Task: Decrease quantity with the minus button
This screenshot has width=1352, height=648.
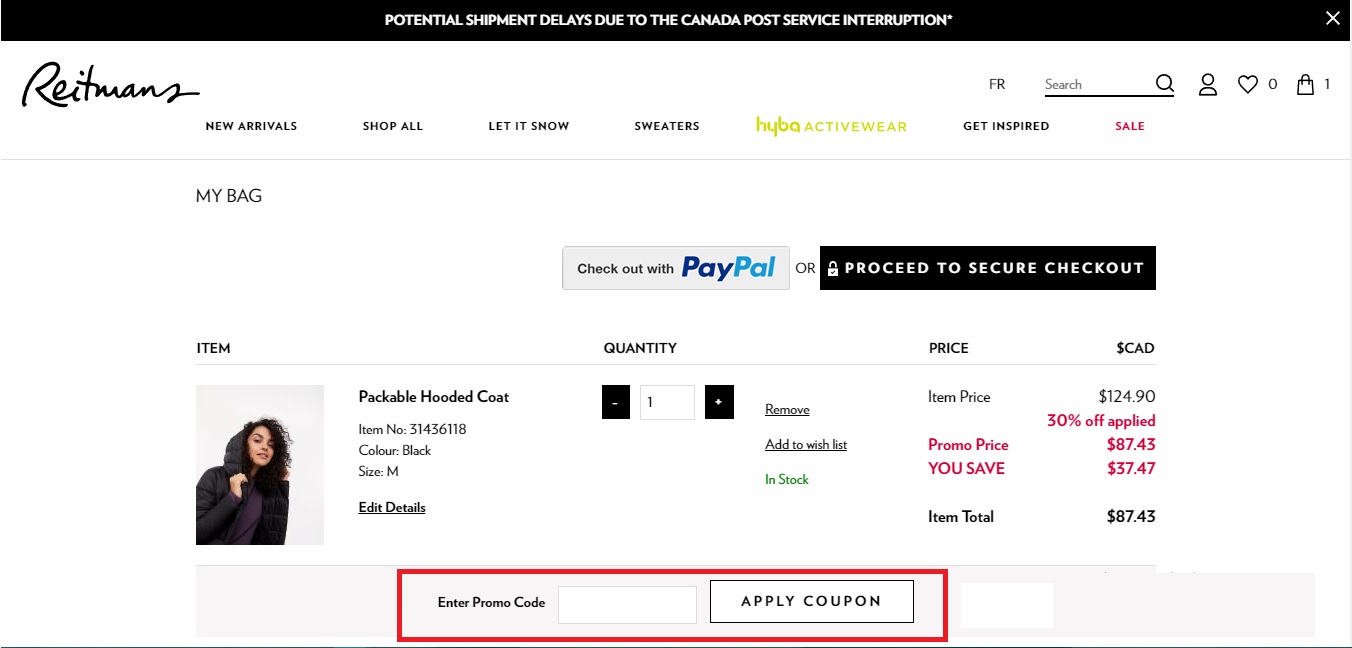Action: [616, 402]
